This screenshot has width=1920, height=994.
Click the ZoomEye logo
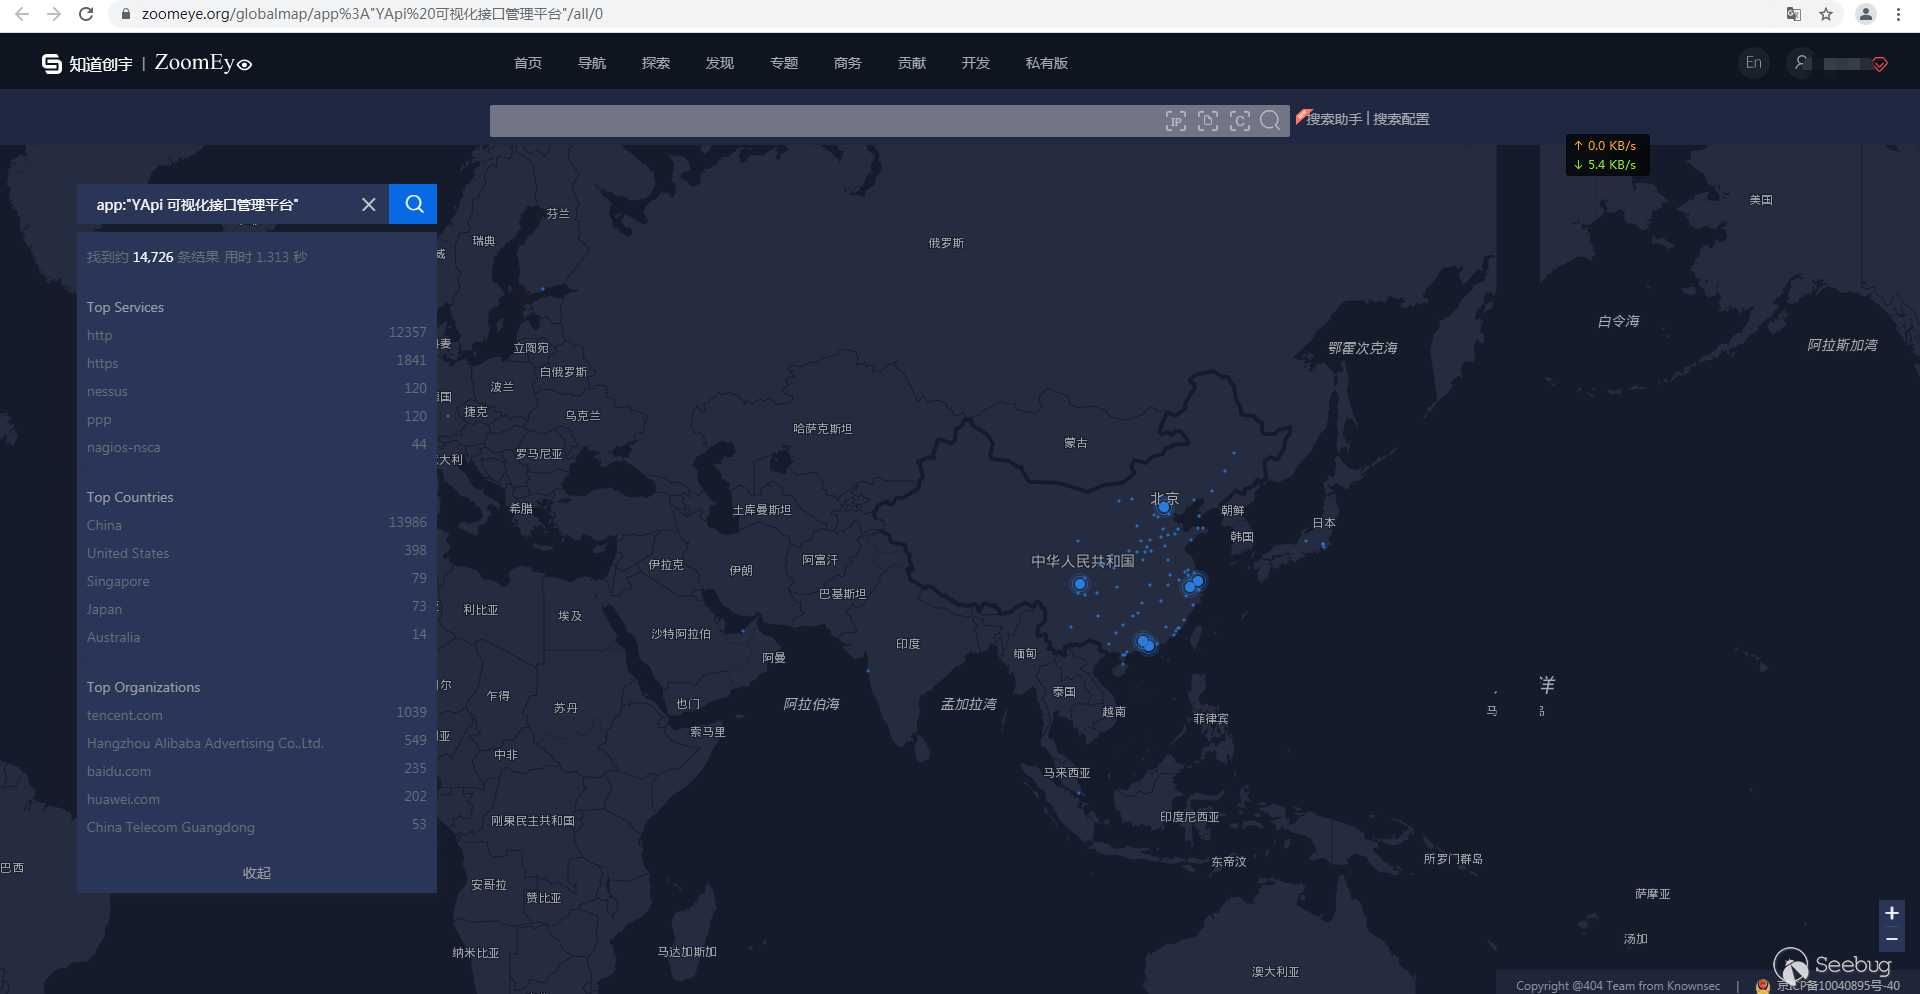point(203,63)
